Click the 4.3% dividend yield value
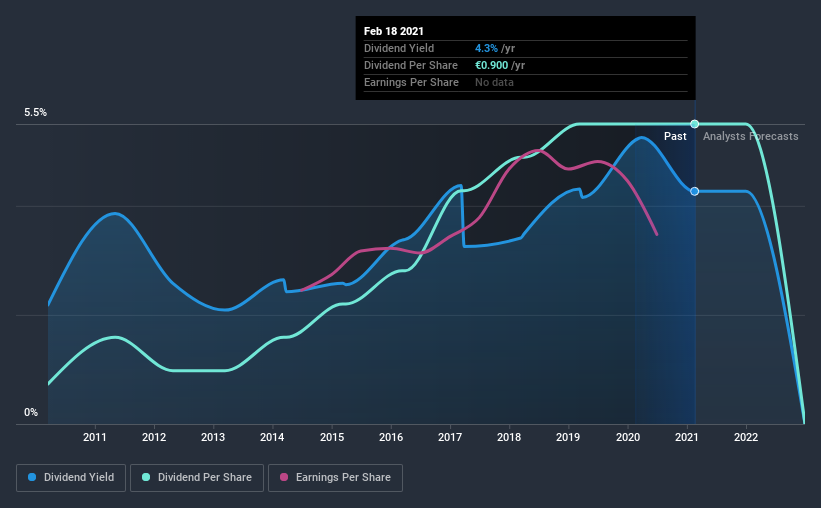 (x=486, y=48)
